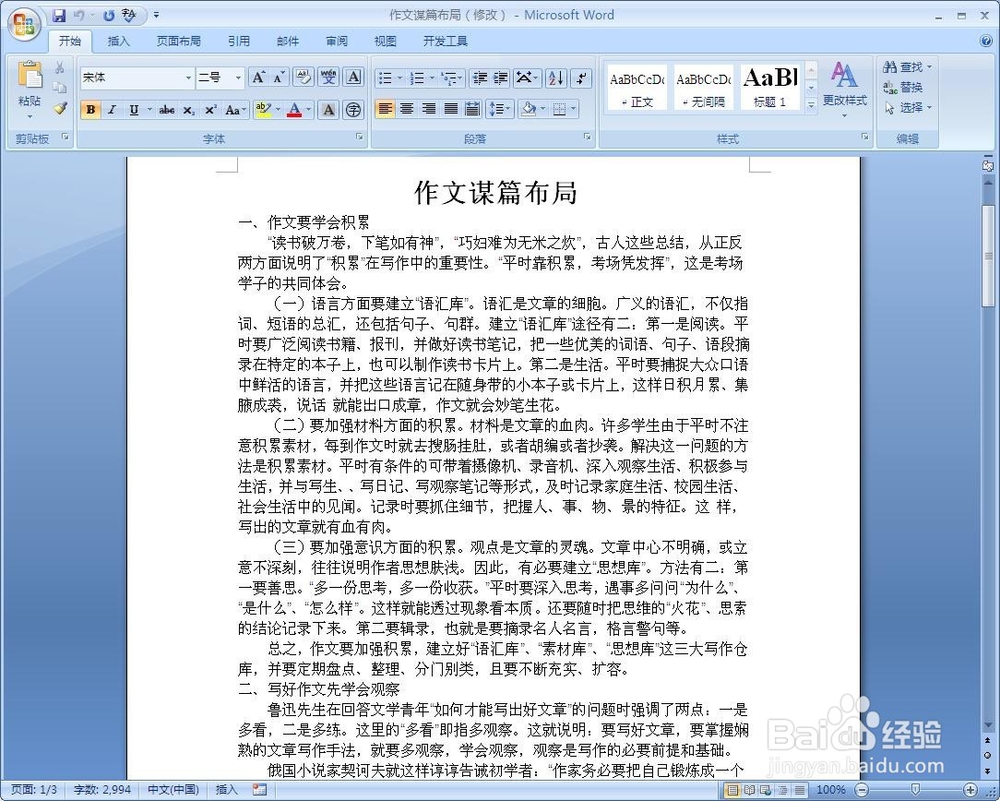Toggle Center paragraph alignment

[x=407, y=109]
